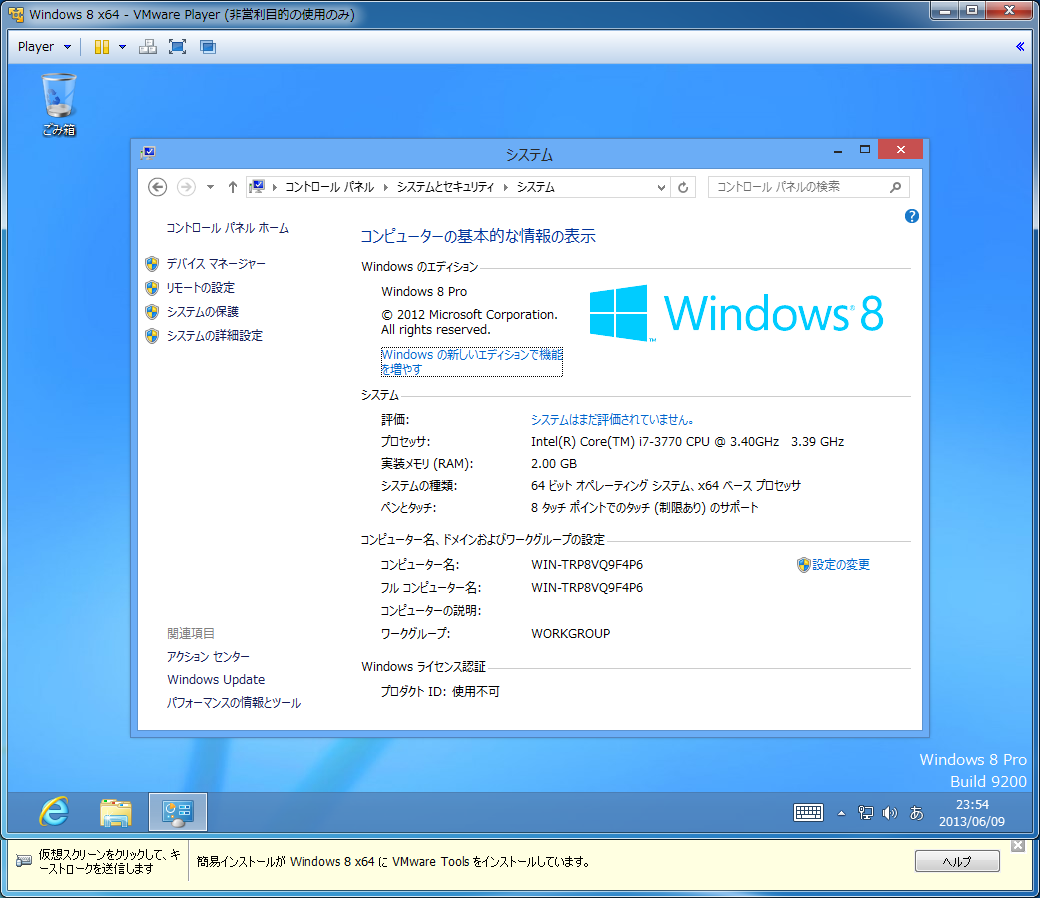Screen dimensions: 1040x898
Task: Launch Internet Explorer from taskbar
Action: click(x=54, y=812)
